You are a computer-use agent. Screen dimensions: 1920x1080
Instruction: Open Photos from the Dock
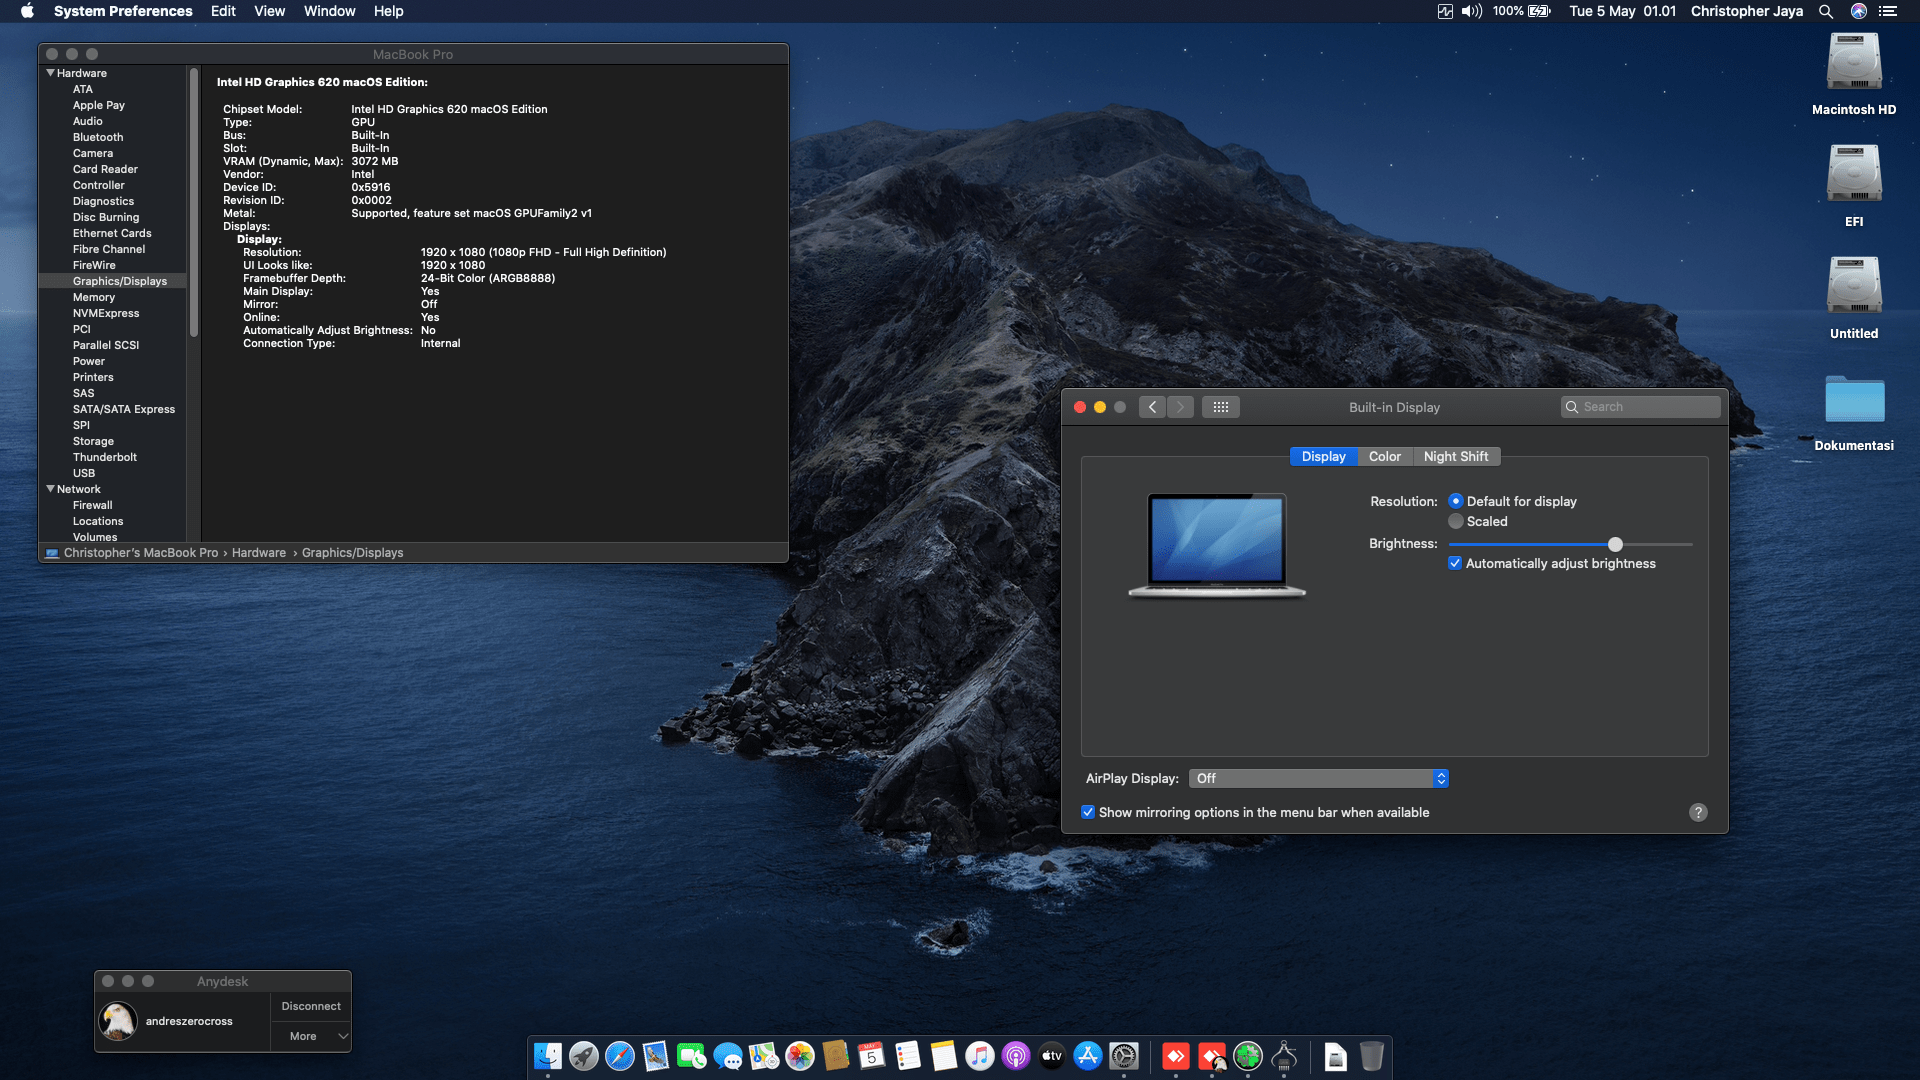point(800,1056)
